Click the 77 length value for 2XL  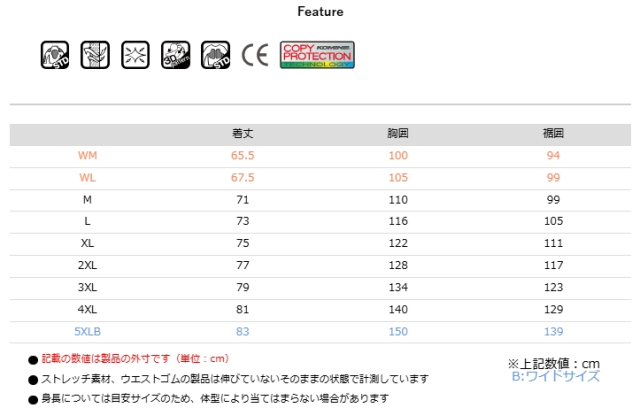[x=242, y=265]
